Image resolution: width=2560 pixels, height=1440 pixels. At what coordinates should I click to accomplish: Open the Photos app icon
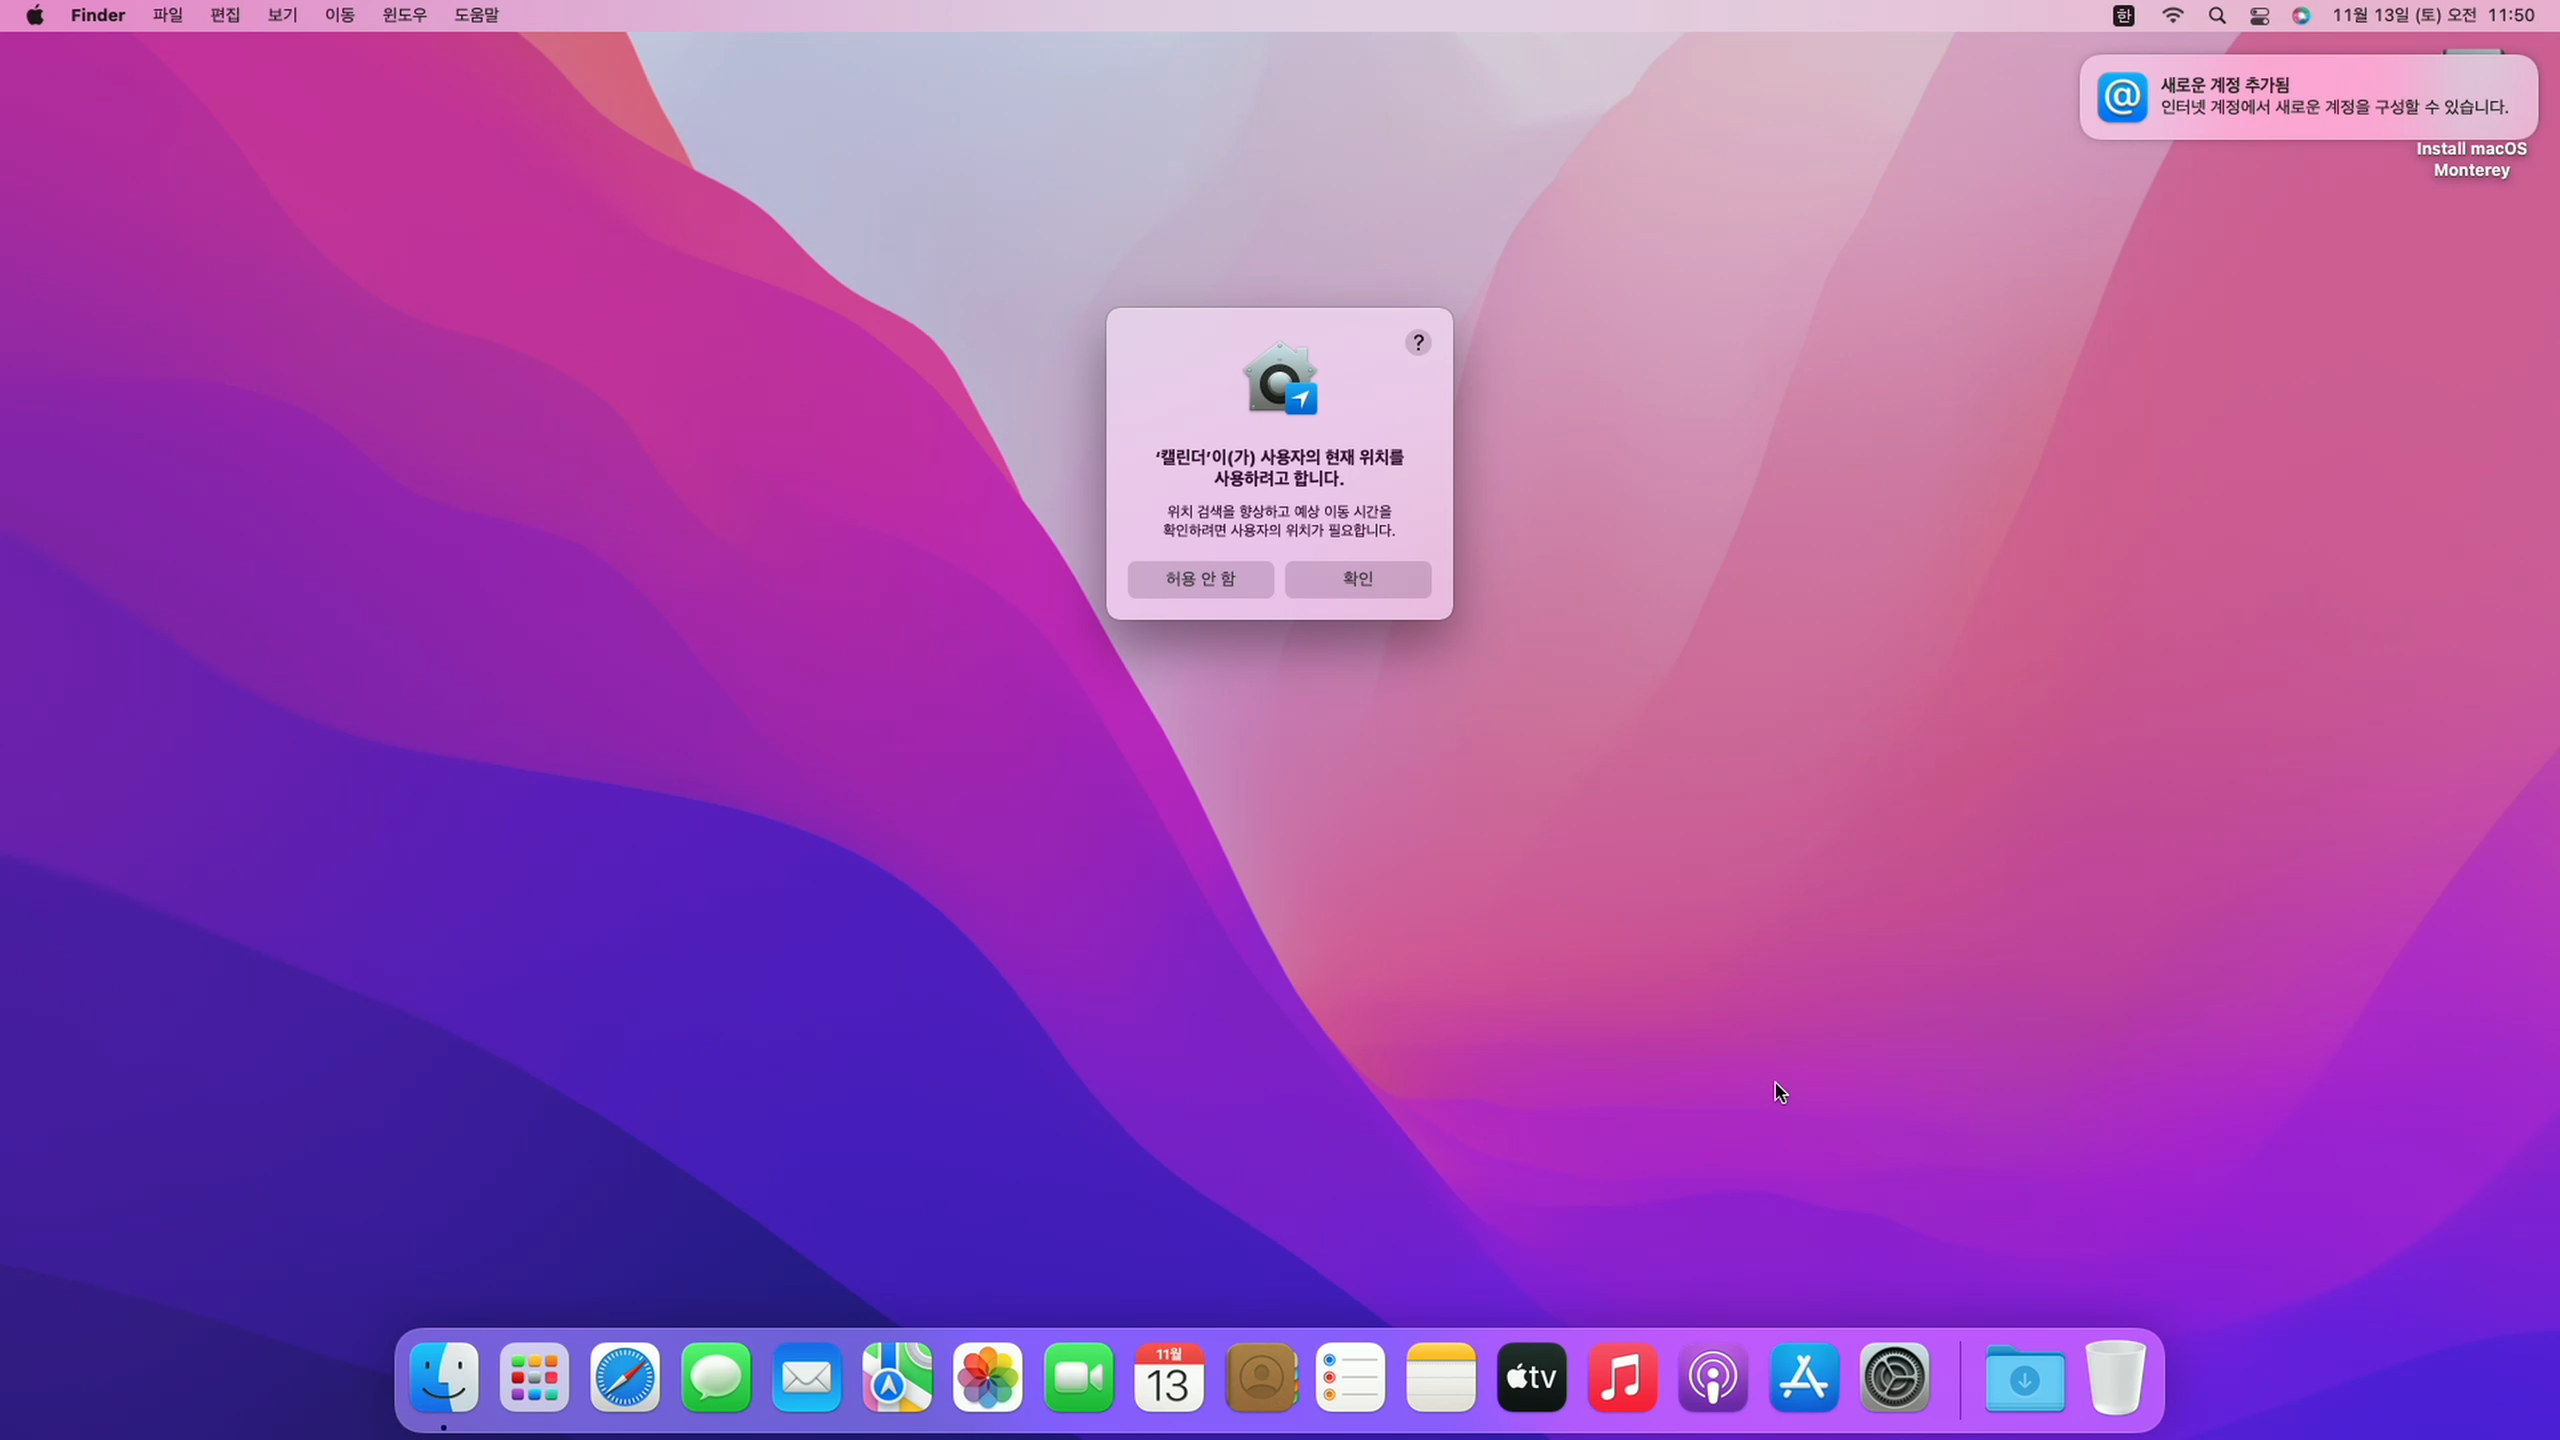coord(987,1378)
